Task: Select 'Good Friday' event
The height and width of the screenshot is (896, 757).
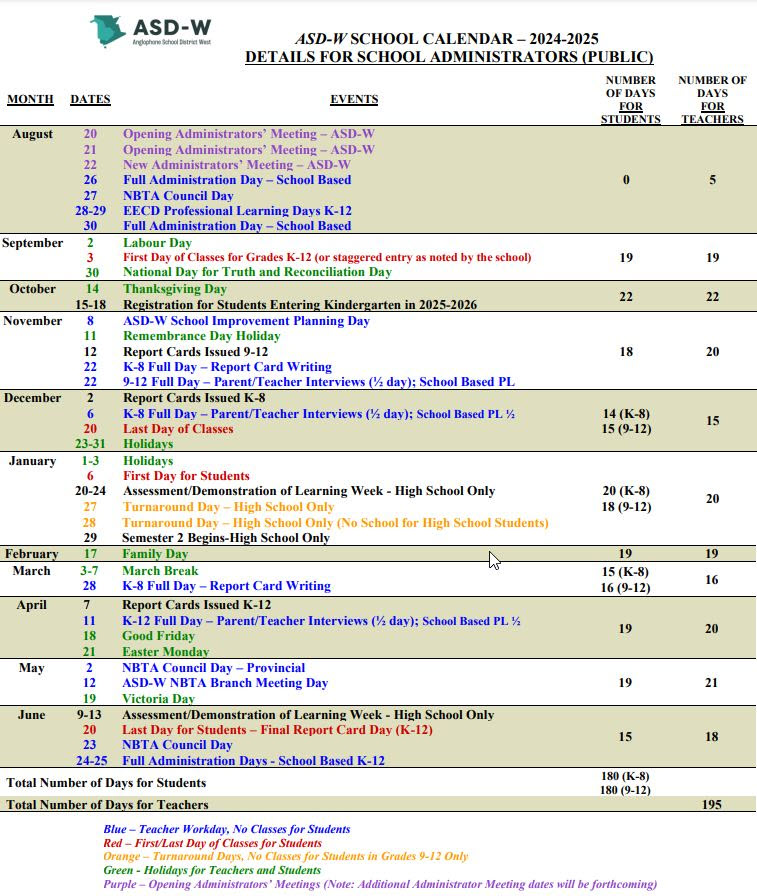Action: coord(158,636)
